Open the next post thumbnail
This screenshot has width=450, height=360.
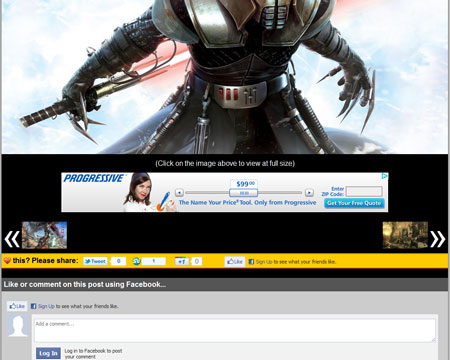pyautogui.click(x=405, y=235)
